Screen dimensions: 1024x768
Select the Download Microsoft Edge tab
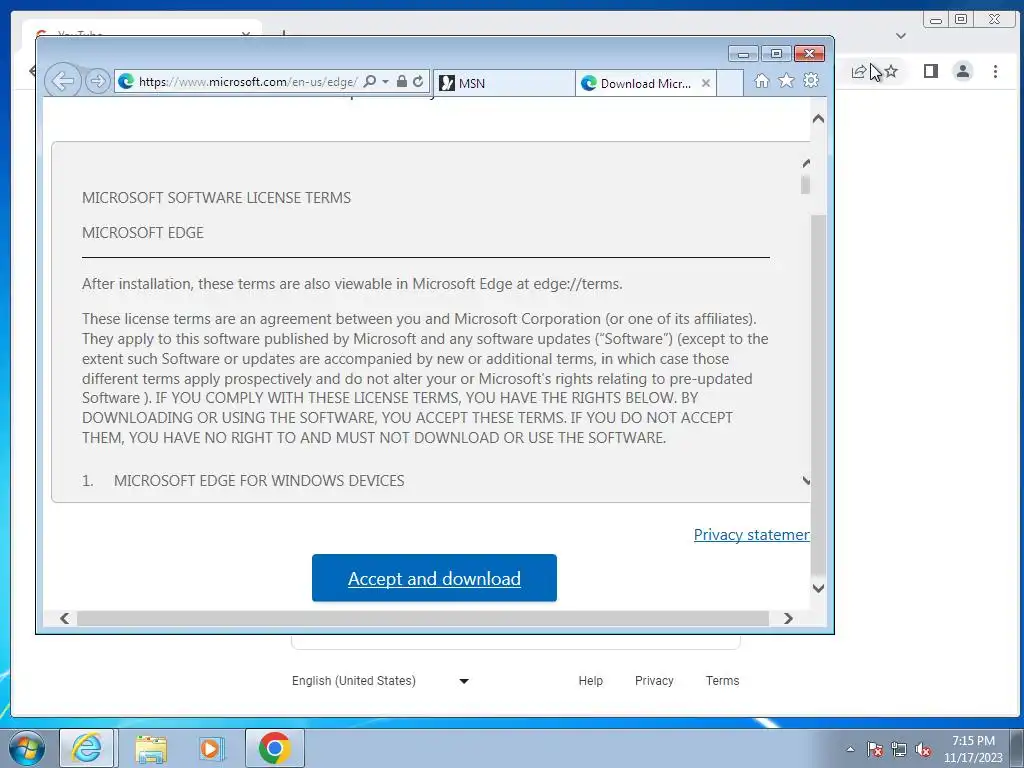pyautogui.click(x=638, y=83)
